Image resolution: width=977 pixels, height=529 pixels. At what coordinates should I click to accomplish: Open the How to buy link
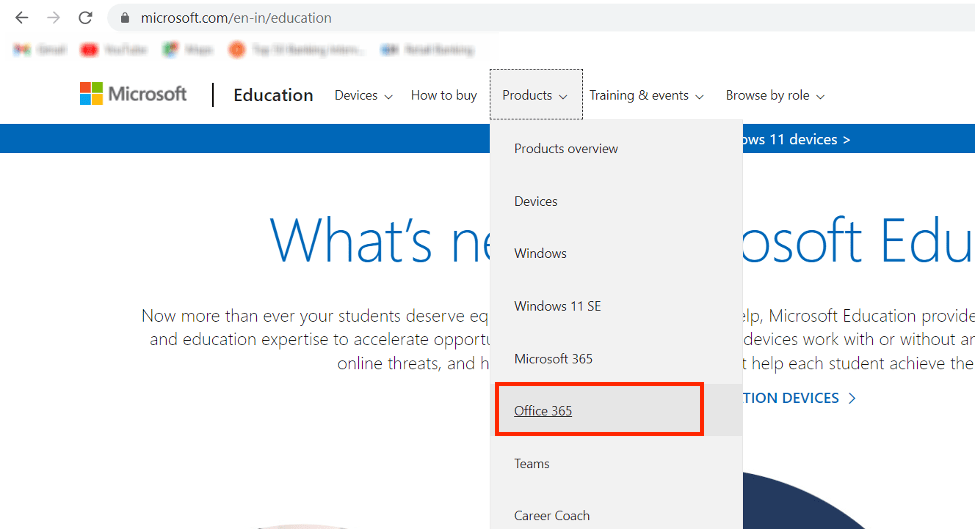point(444,95)
